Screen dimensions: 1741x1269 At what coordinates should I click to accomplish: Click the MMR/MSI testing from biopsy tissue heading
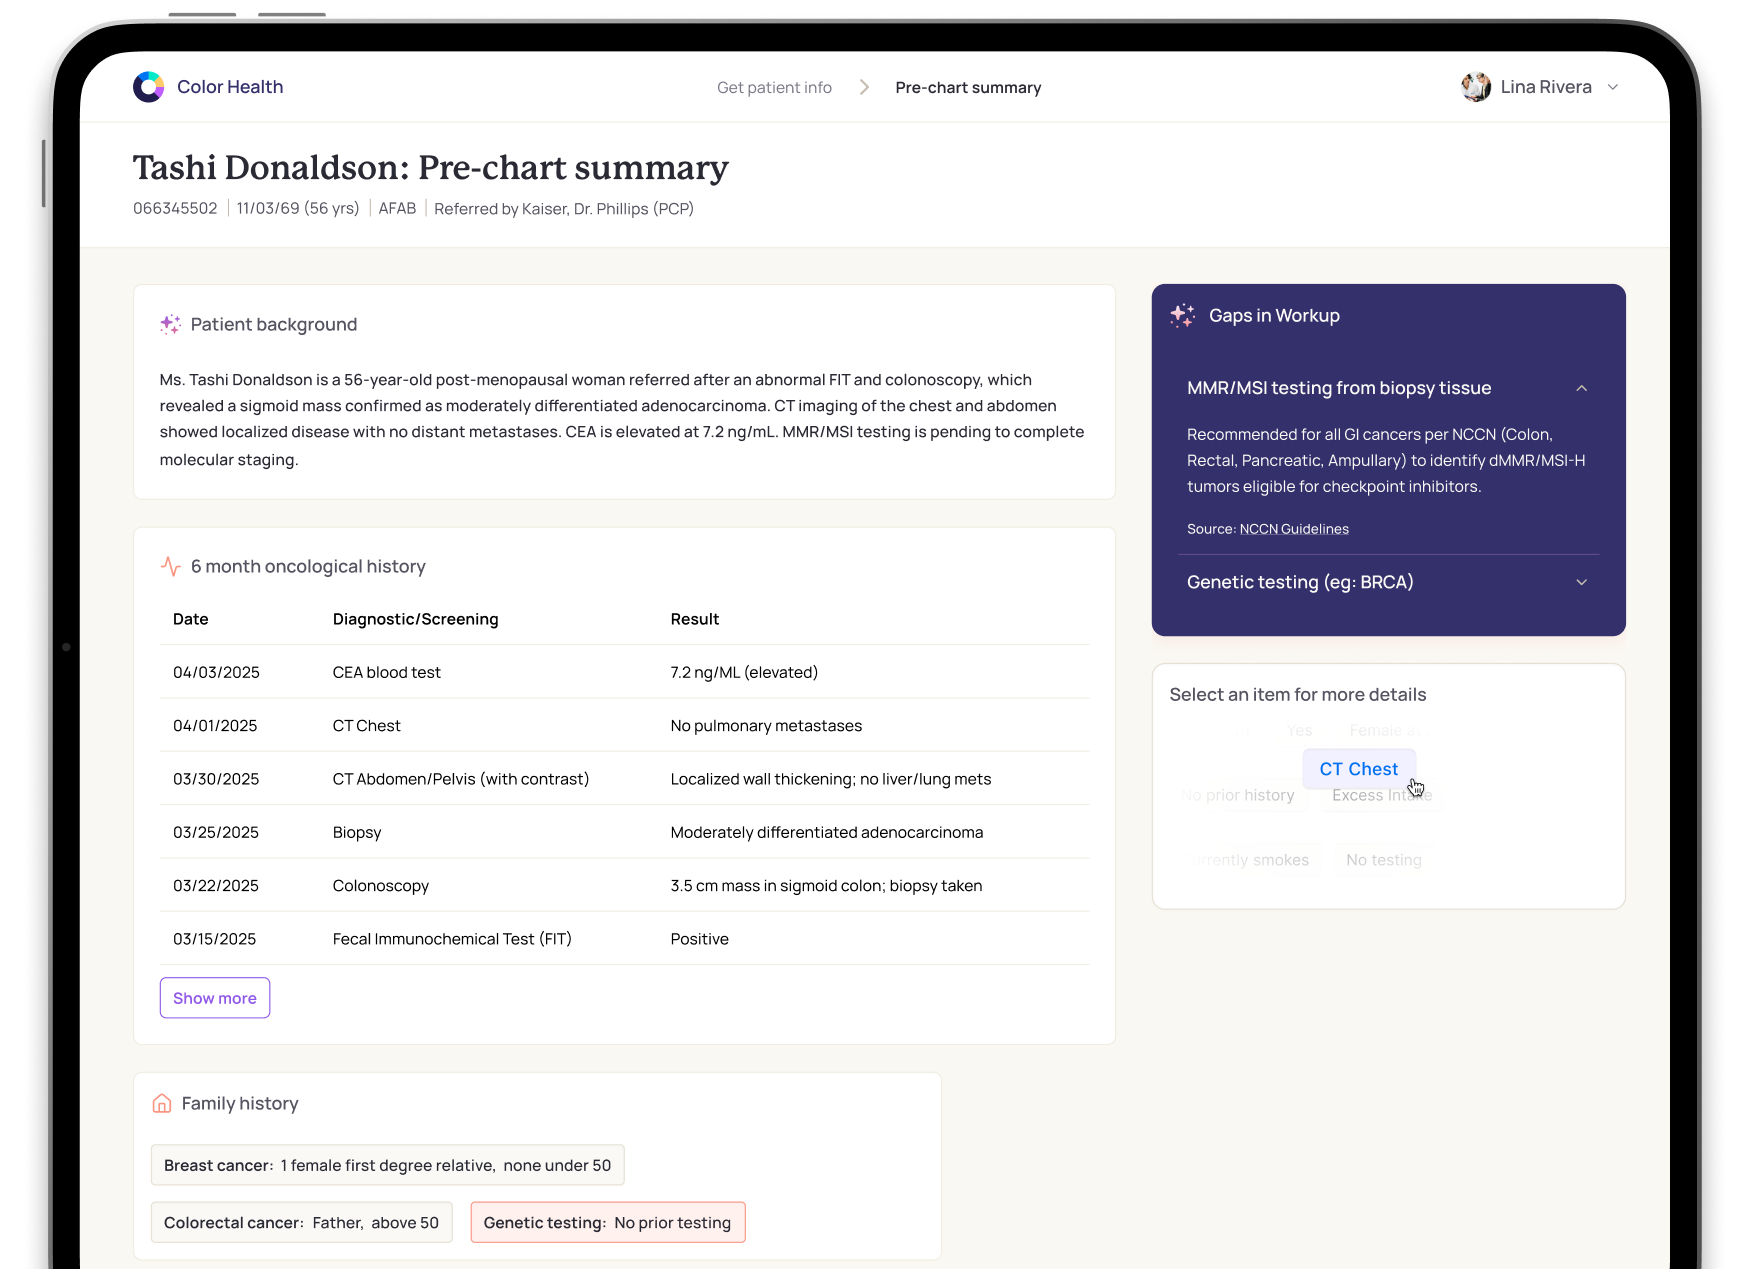pyautogui.click(x=1339, y=388)
